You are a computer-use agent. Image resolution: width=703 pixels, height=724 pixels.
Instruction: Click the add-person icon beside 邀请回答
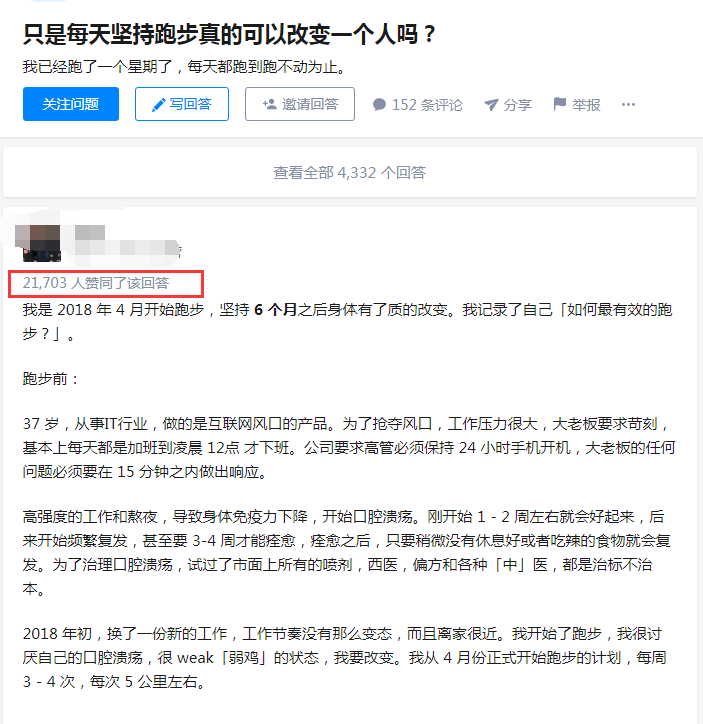pyautogui.click(x=269, y=104)
